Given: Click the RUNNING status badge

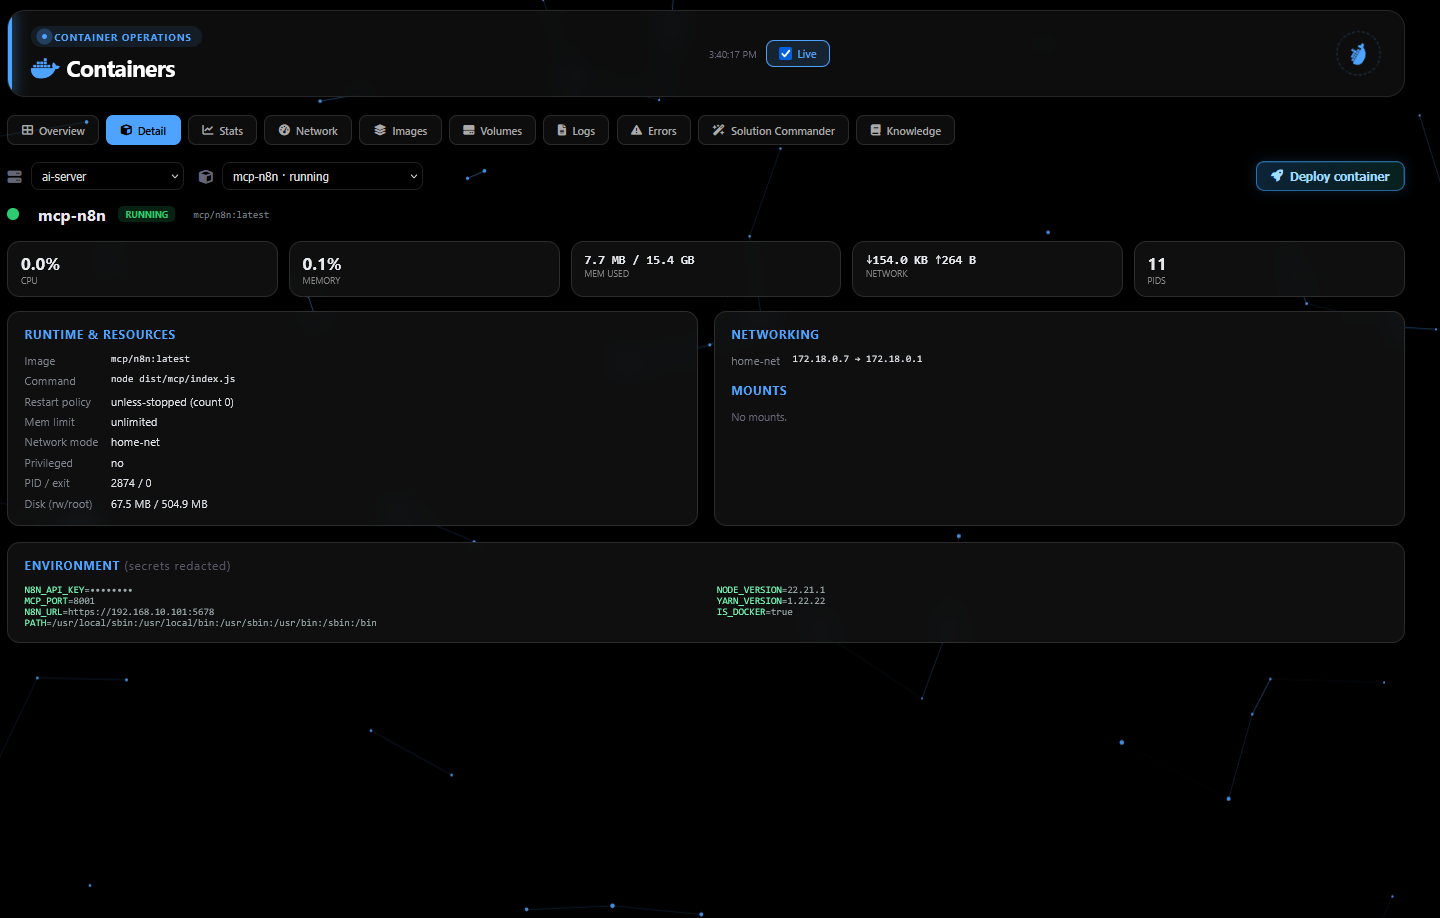Looking at the screenshot, I should [147, 215].
